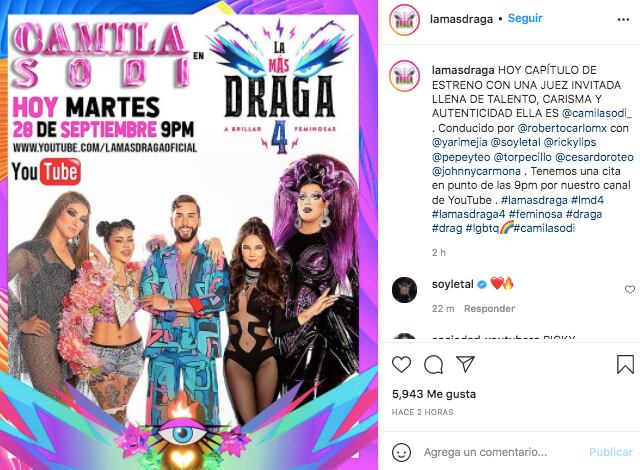Open the emoji picker smiley icon
Image resolution: width=640 pixels, height=470 pixels.
coord(401,452)
